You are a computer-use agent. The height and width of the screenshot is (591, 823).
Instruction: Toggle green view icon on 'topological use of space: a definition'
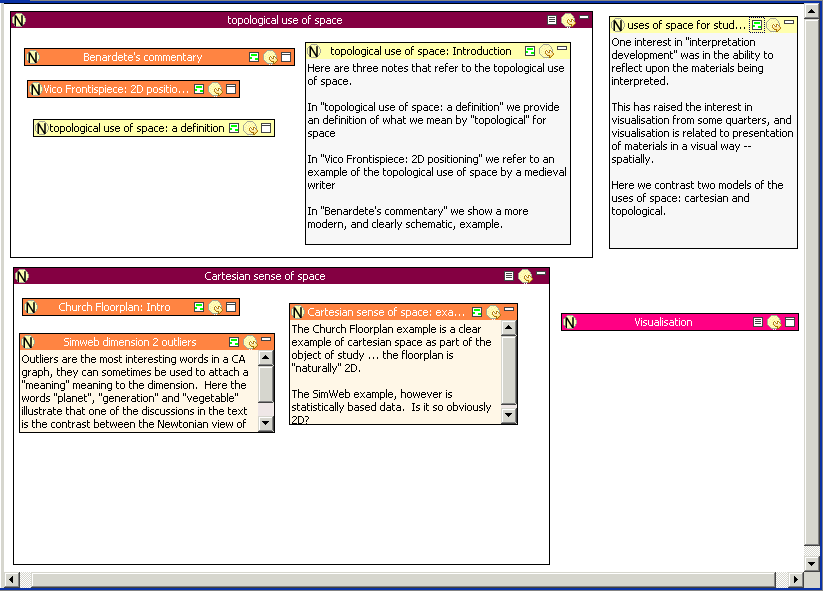click(x=234, y=128)
